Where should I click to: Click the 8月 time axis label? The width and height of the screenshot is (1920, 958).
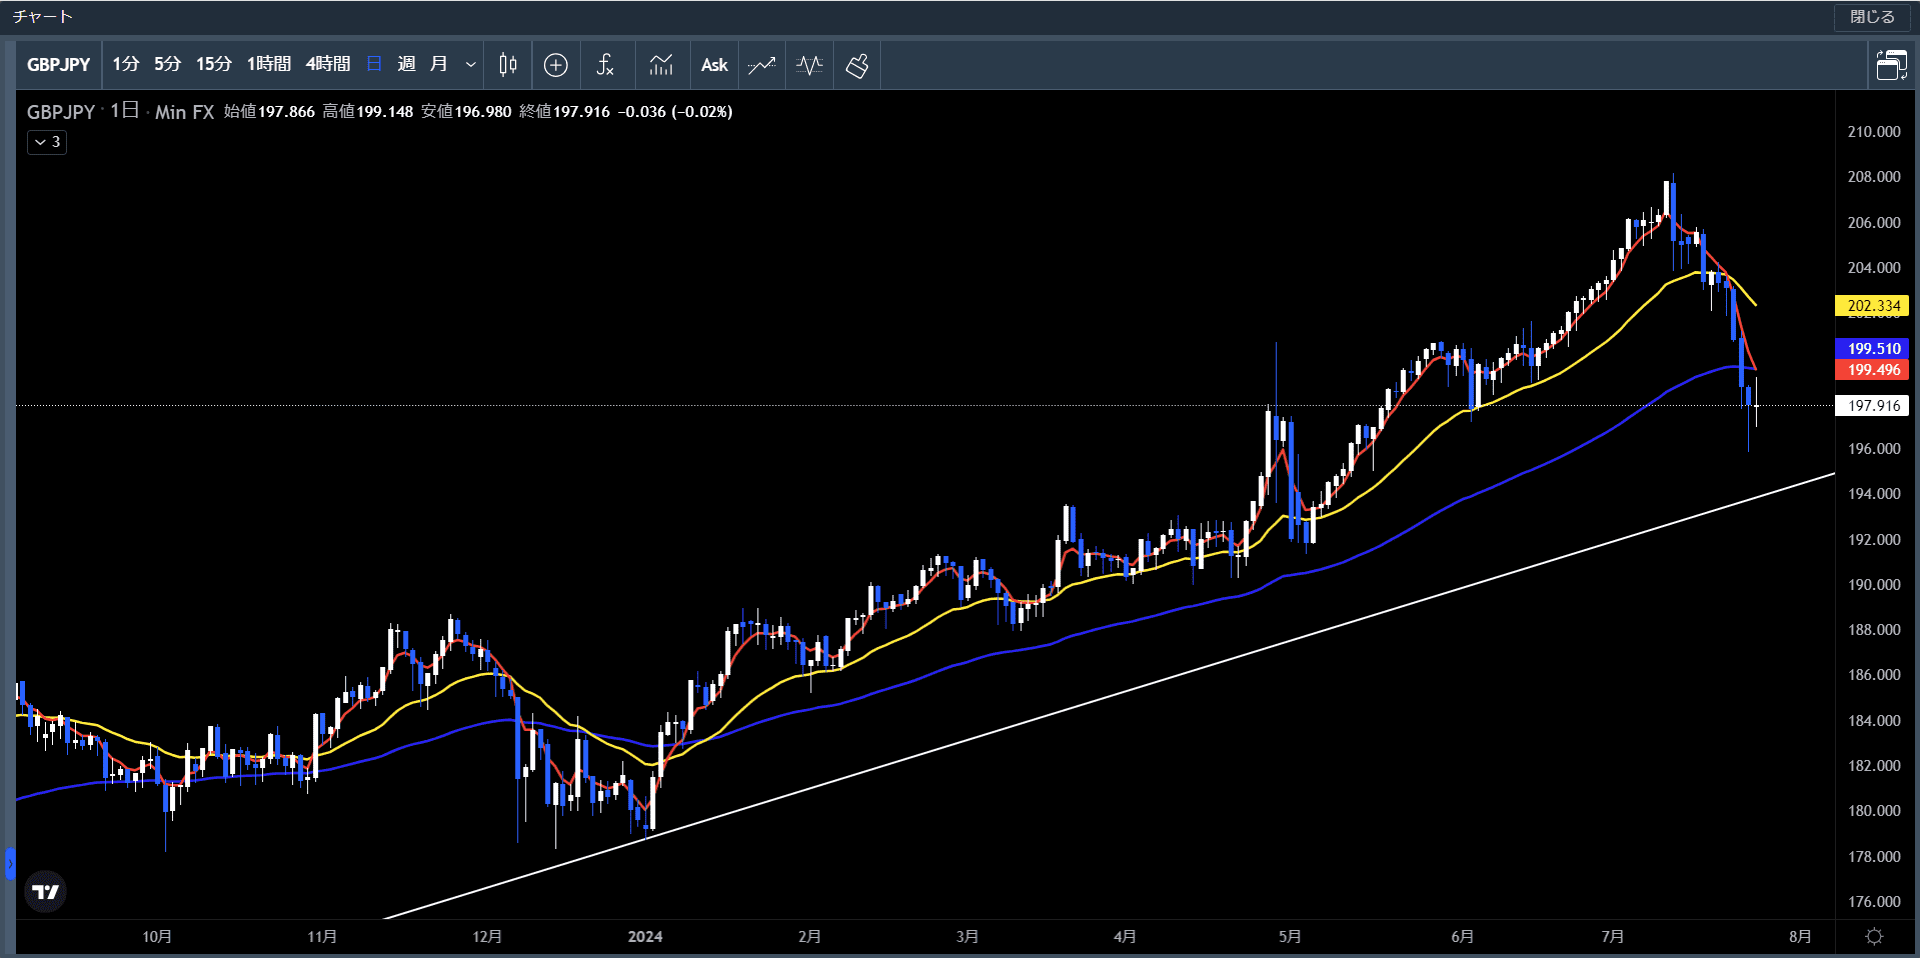1800,937
